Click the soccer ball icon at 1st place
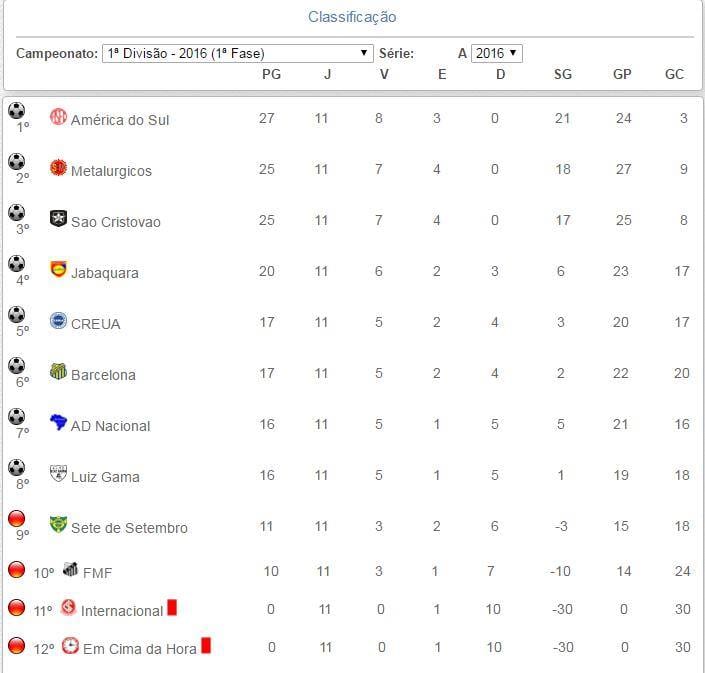Image resolution: width=705 pixels, height=673 pixels. click(x=16, y=110)
